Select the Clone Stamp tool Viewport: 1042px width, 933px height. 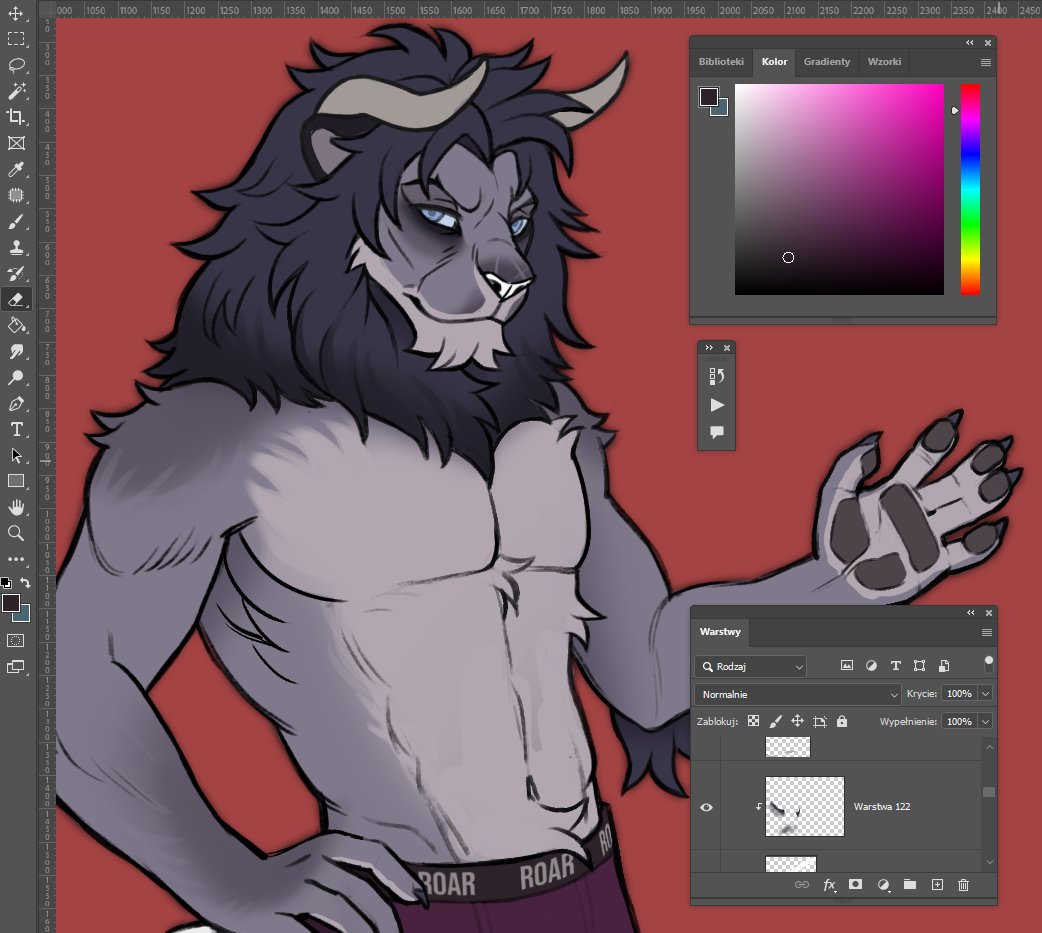[x=16, y=247]
